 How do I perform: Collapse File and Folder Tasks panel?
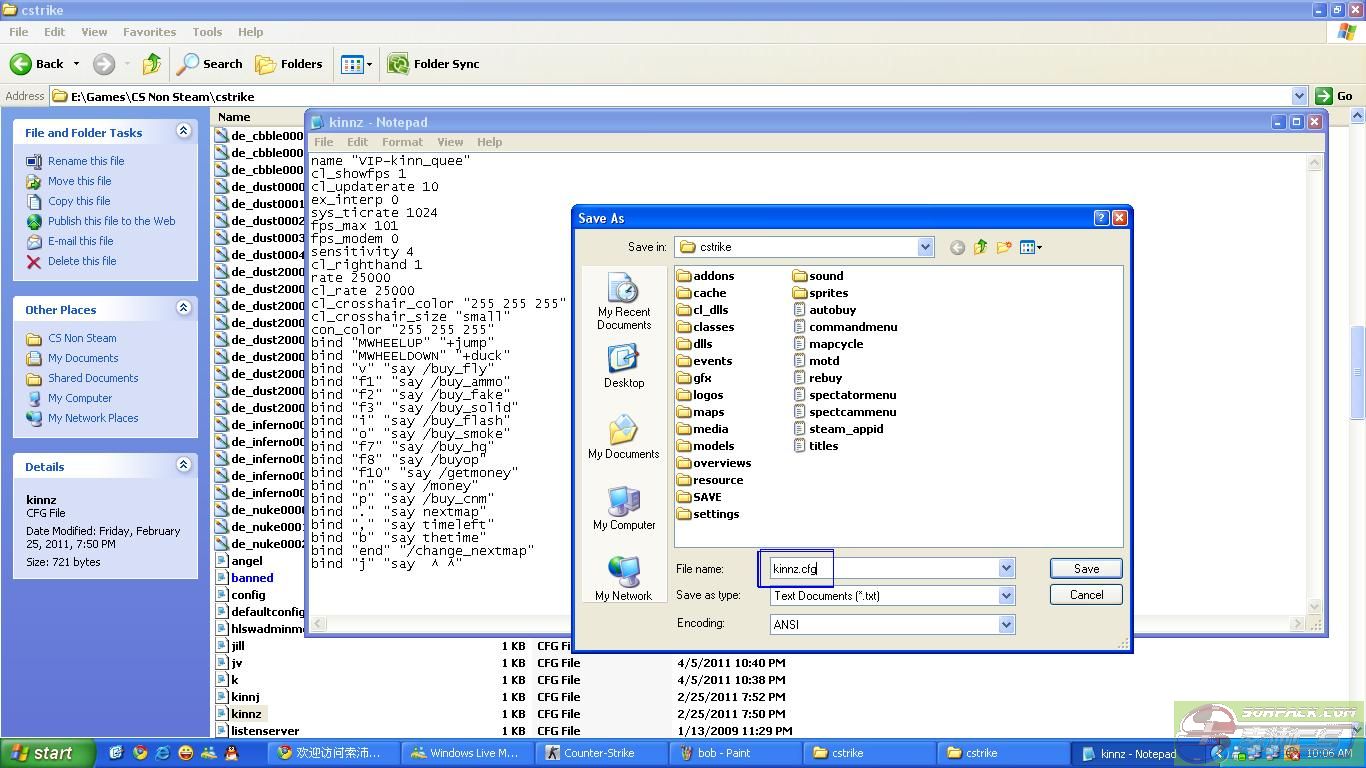(183, 131)
